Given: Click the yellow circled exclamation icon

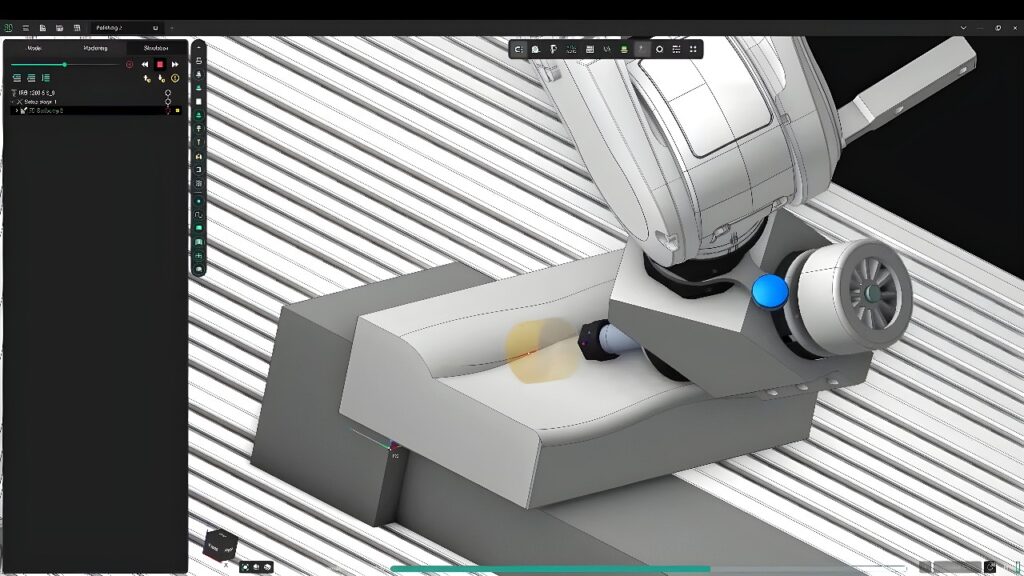Looking at the screenshot, I should [x=175, y=78].
